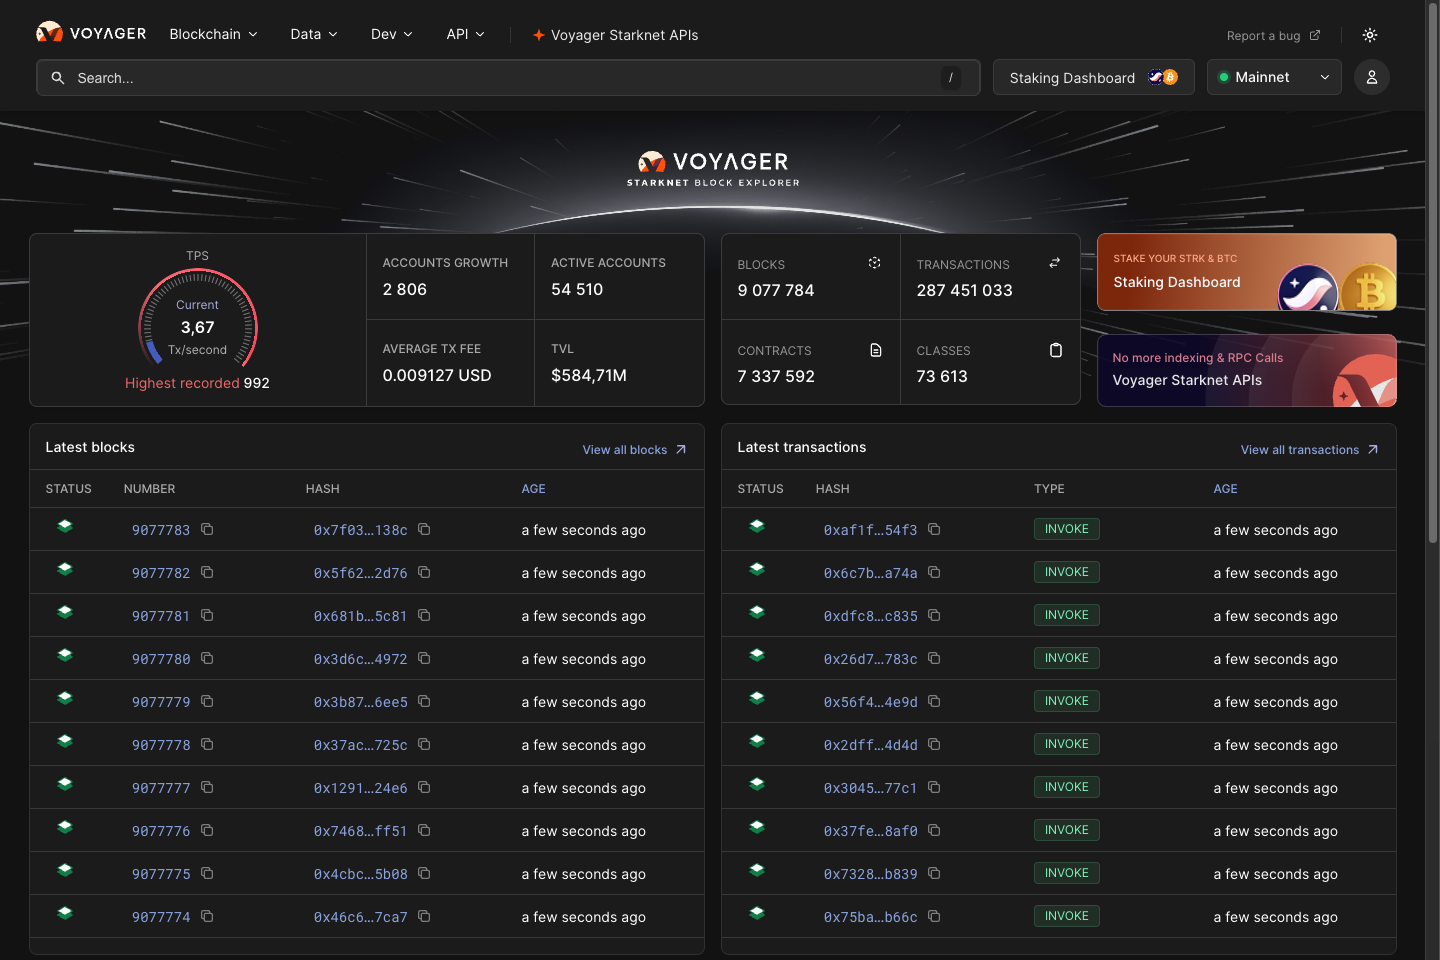The width and height of the screenshot is (1440, 960).
Task: Open the Report a bug link
Action: click(1274, 36)
